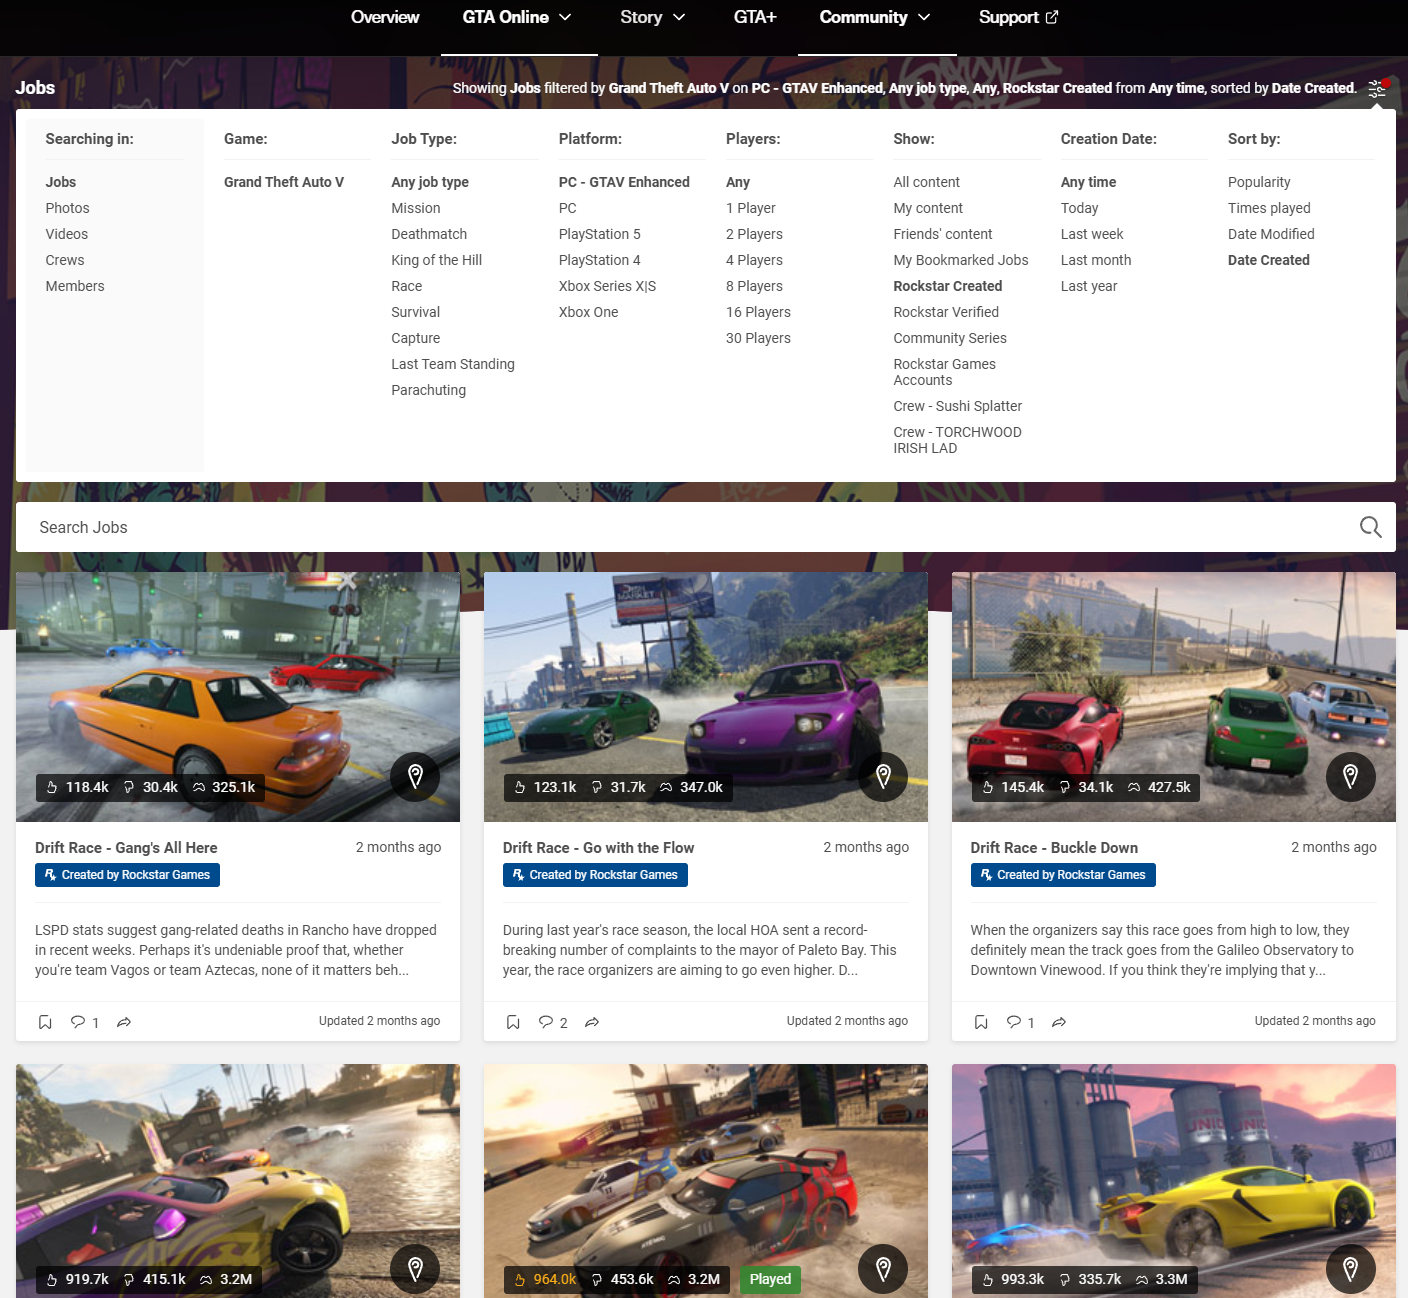Share Drift Race - Go with the Flow
The image size is (1408, 1298).
coord(592,1022)
